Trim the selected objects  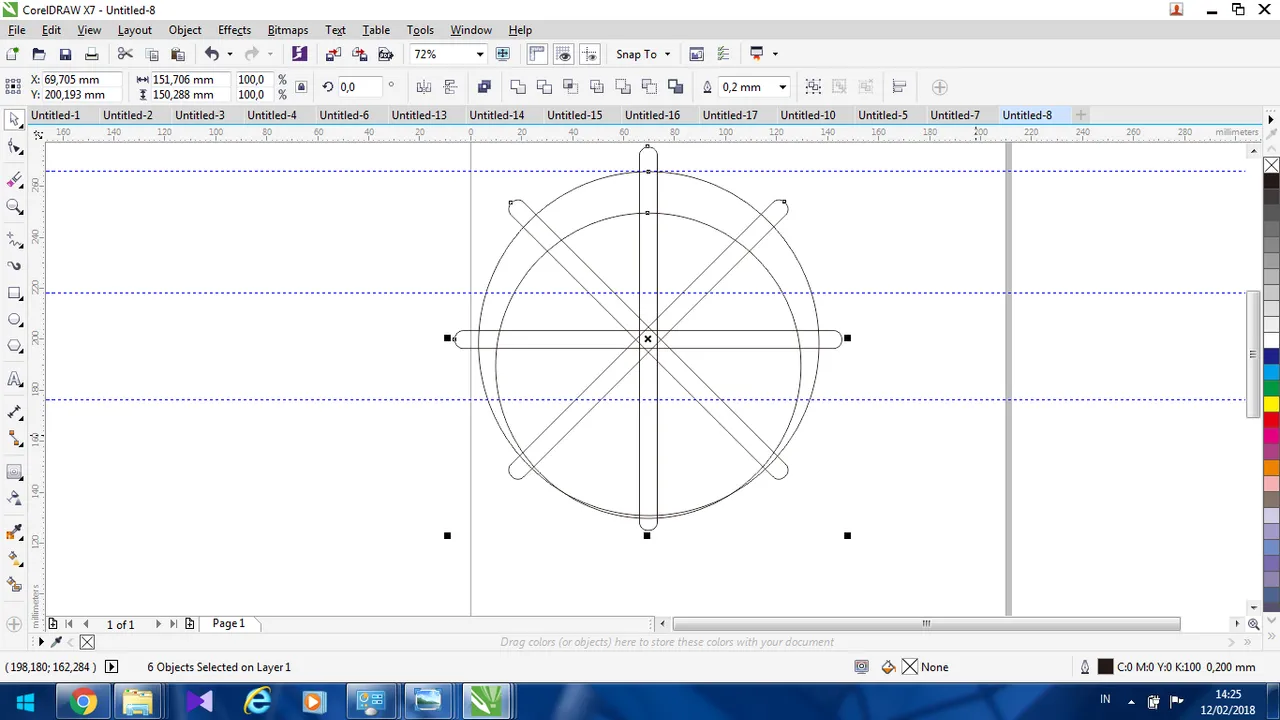tap(544, 87)
